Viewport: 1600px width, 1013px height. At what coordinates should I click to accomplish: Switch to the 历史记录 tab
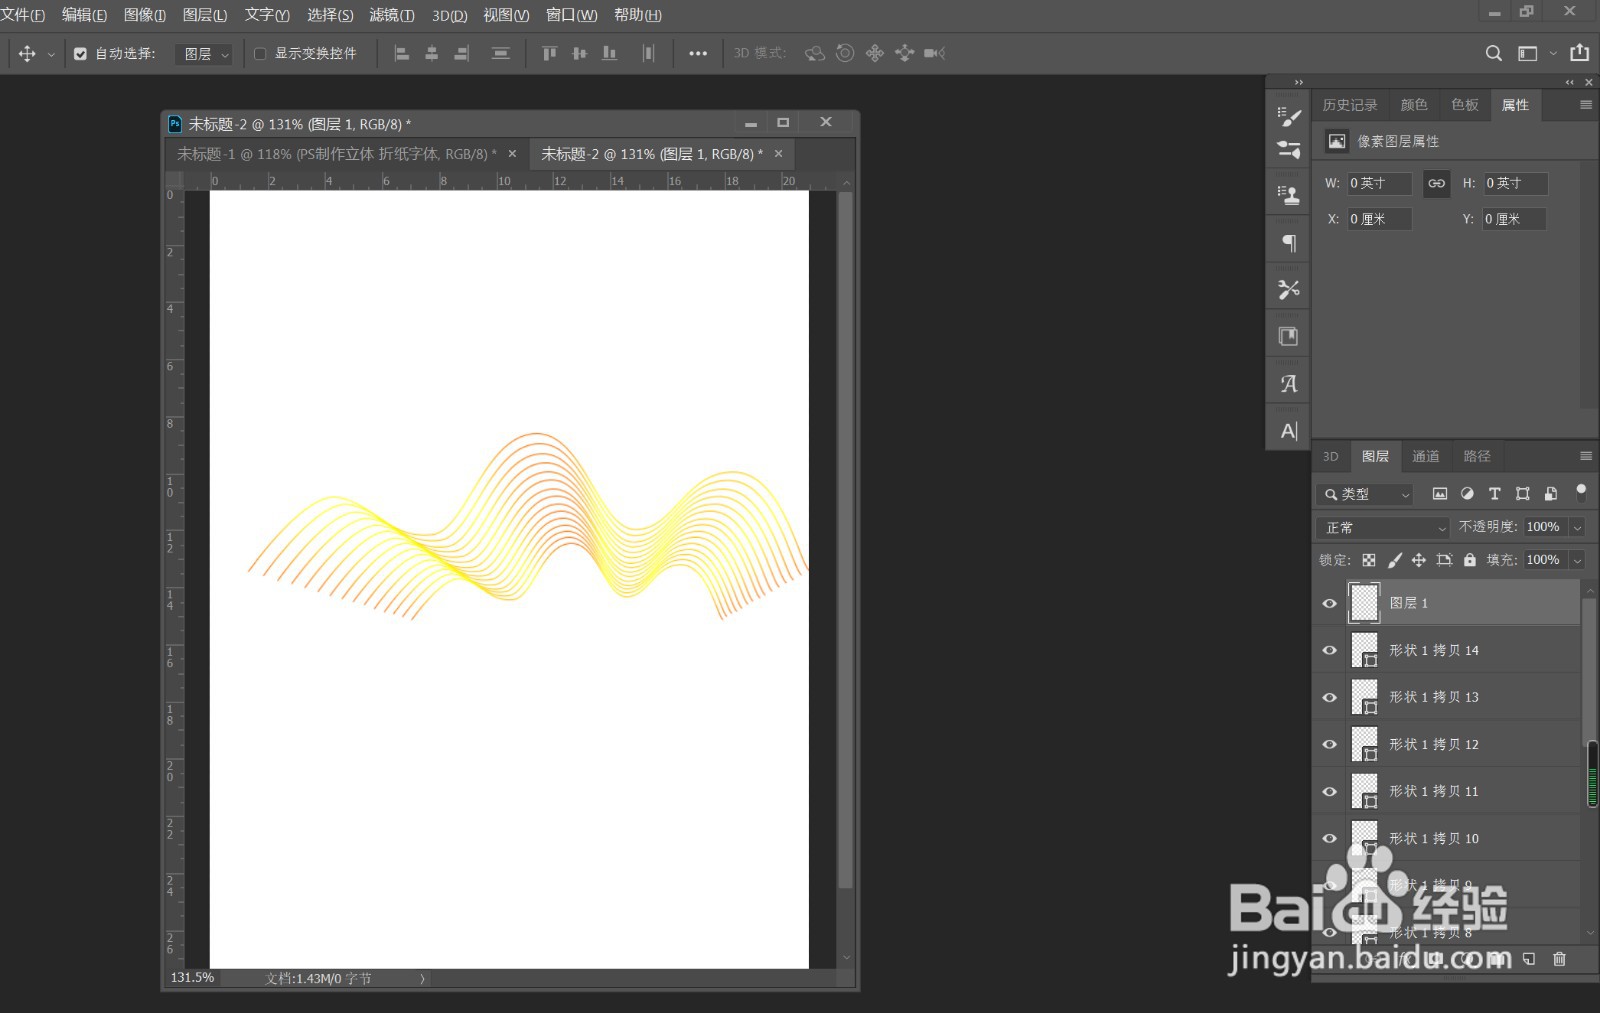[1349, 105]
